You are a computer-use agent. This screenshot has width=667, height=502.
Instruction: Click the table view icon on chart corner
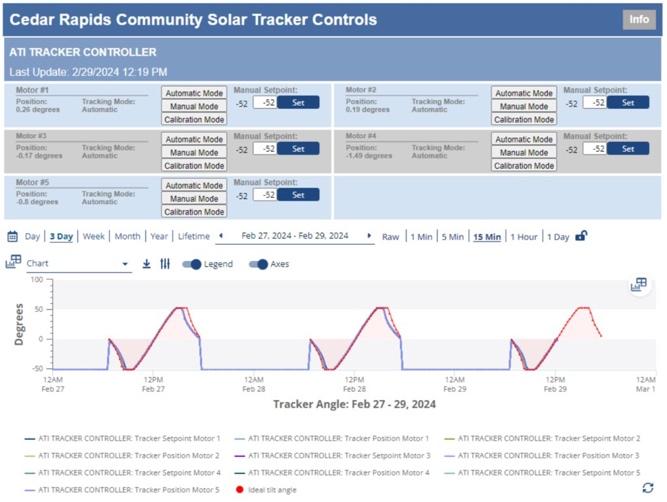point(638,285)
